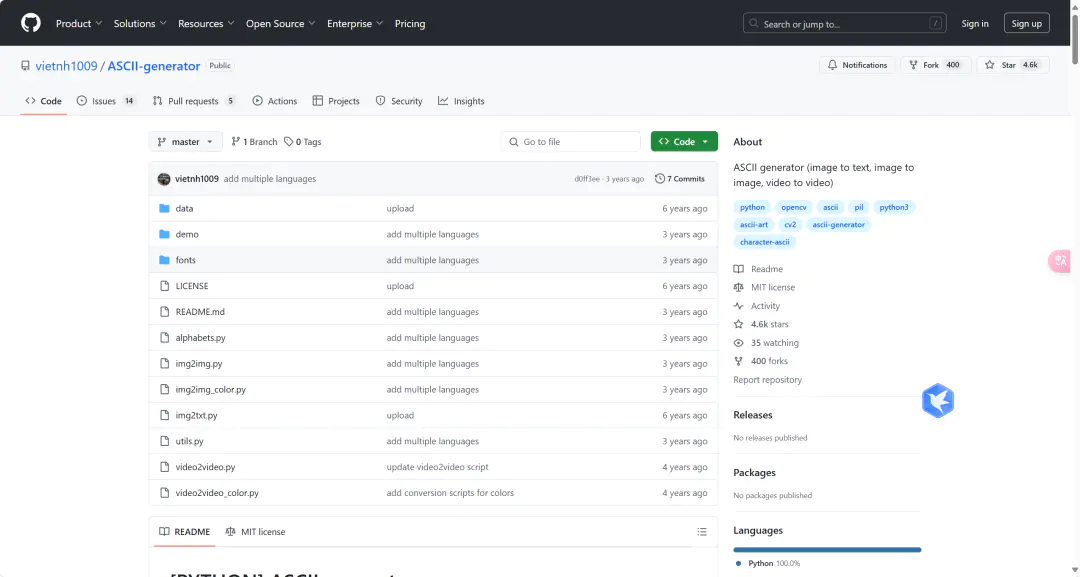Viewport: 1080px width, 577px height.
Task: Open the img2txt.py file
Action: click(x=196, y=416)
